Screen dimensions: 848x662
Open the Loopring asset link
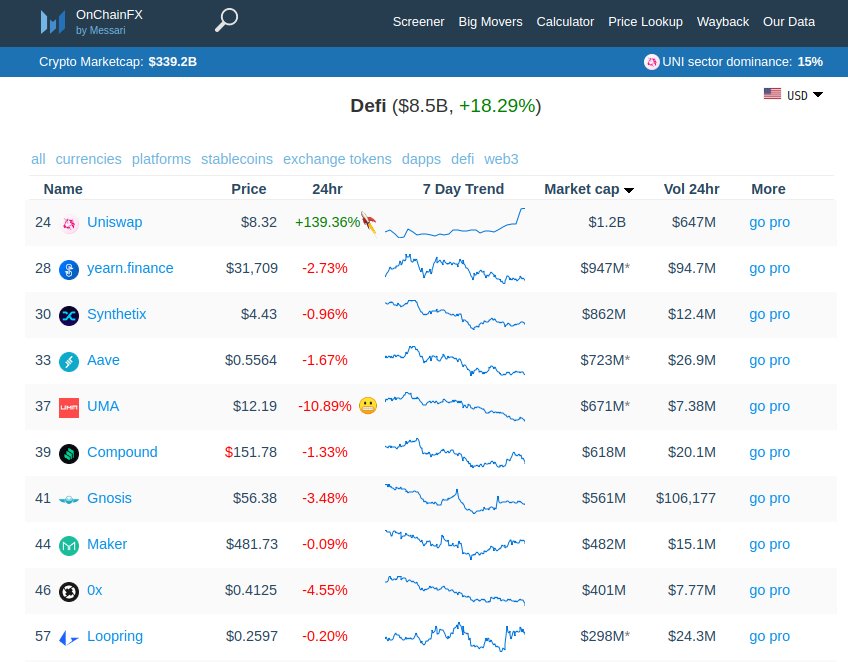pyautogui.click(x=115, y=637)
